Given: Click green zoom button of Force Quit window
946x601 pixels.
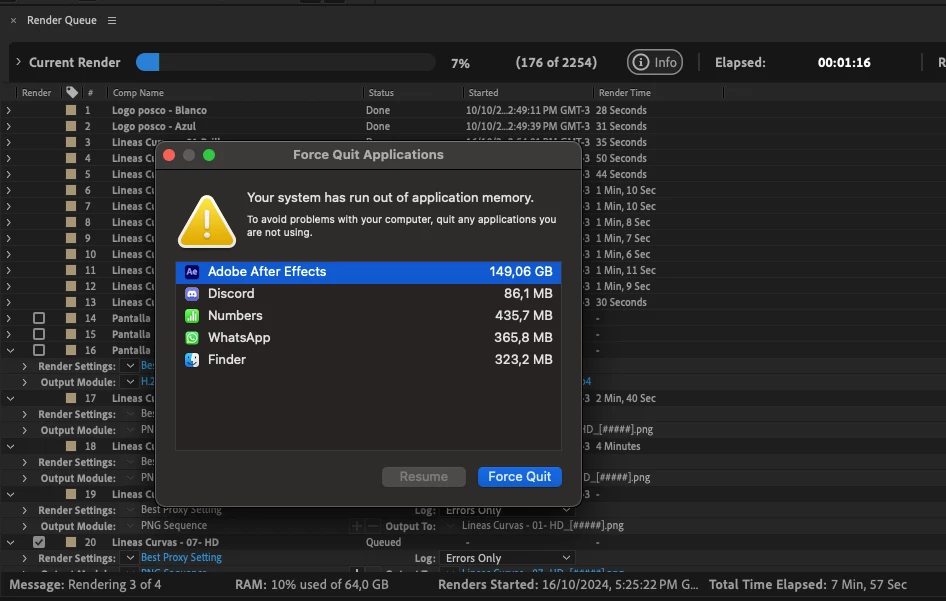Looking at the screenshot, I should click(x=209, y=155).
